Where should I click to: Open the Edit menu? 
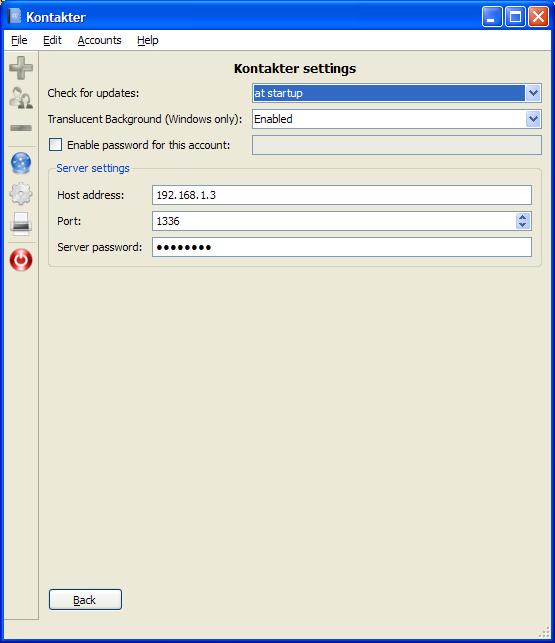pos(52,40)
